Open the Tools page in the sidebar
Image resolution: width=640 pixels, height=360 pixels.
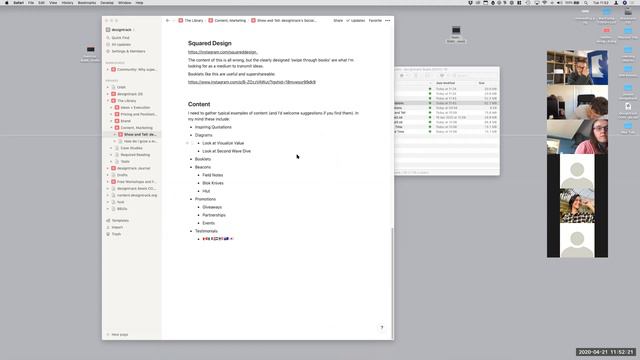pyautogui.click(x=125, y=162)
